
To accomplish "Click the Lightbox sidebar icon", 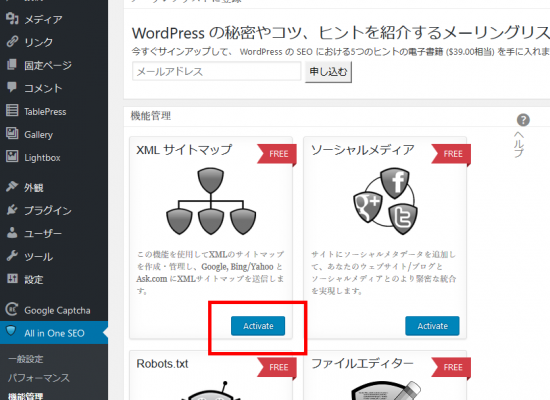I will [x=12, y=157].
